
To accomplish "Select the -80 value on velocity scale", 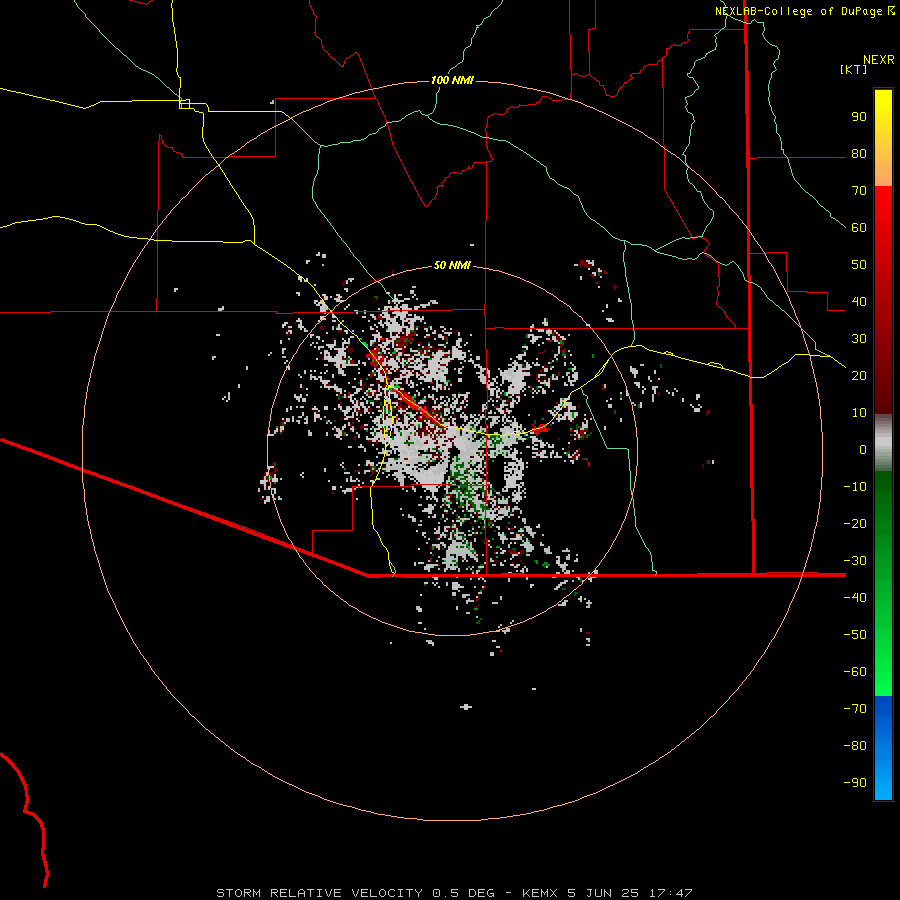I will point(855,746).
